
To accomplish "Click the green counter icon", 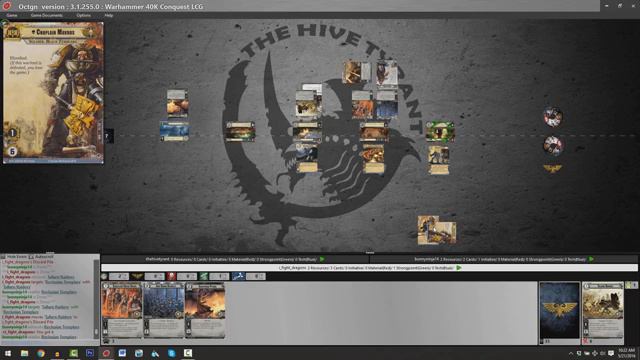I will pyautogui.click(x=204, y=276).
